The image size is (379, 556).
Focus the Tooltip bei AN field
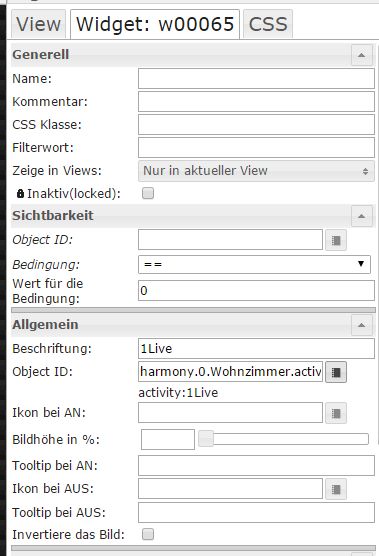point(256,465)
